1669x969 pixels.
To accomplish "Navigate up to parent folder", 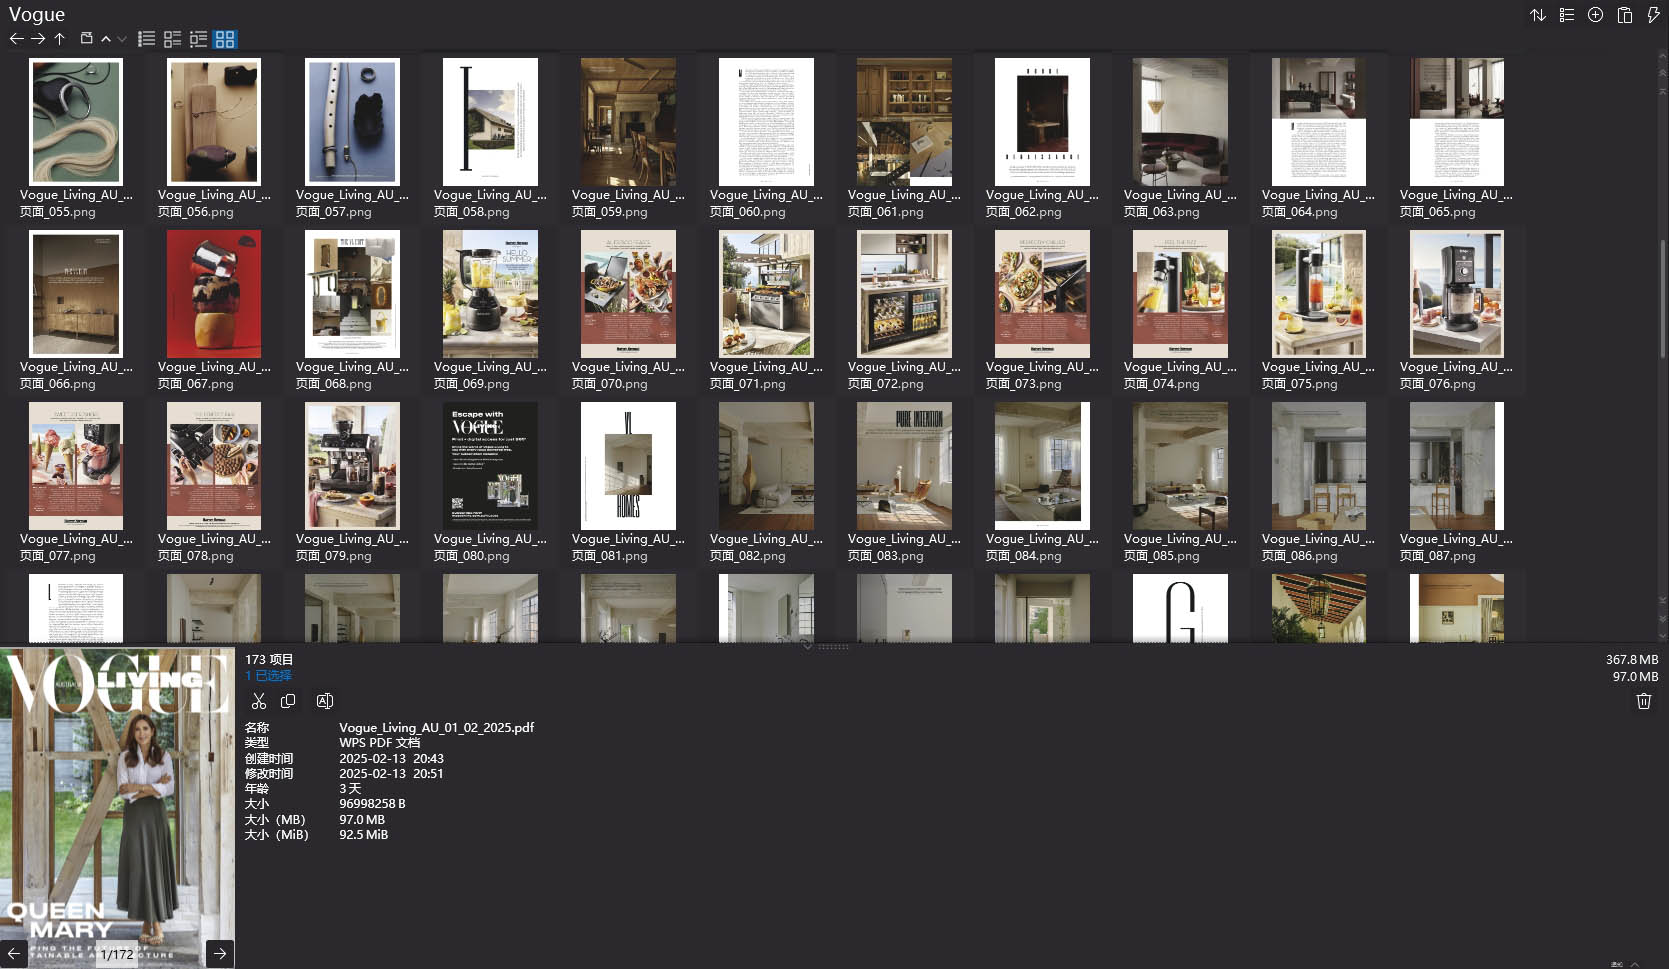I will (x=60, y=38).
